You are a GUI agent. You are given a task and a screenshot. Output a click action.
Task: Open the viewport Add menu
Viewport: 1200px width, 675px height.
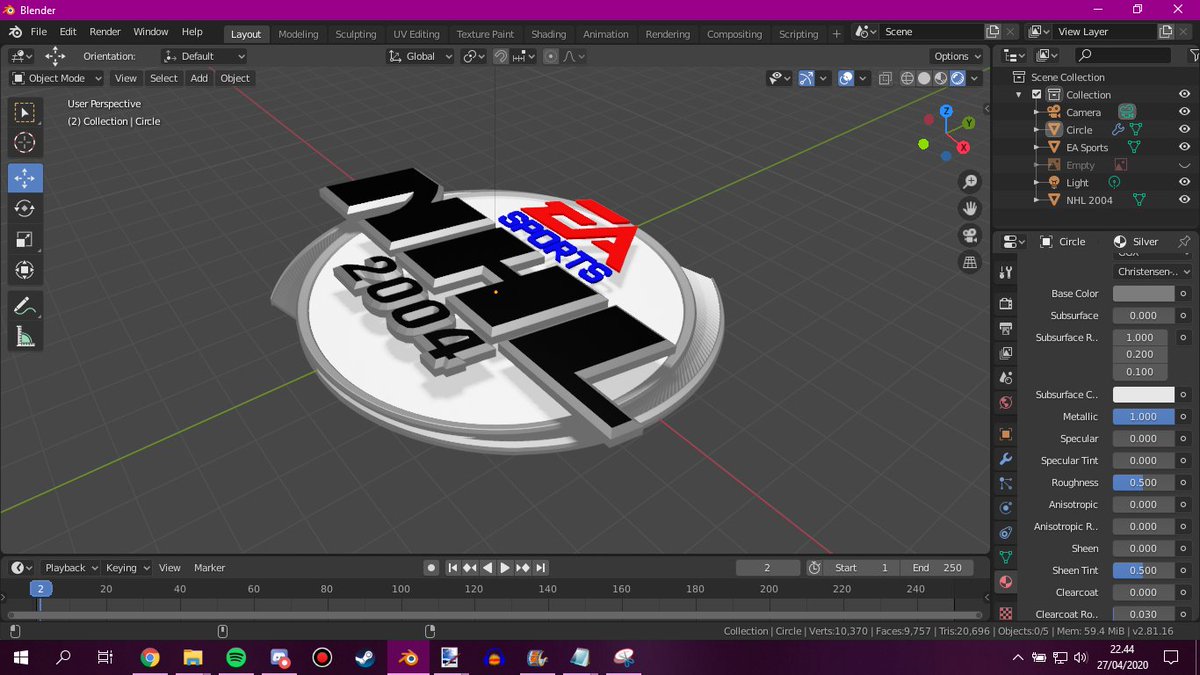pyautogui.click(x=199, y=78)
